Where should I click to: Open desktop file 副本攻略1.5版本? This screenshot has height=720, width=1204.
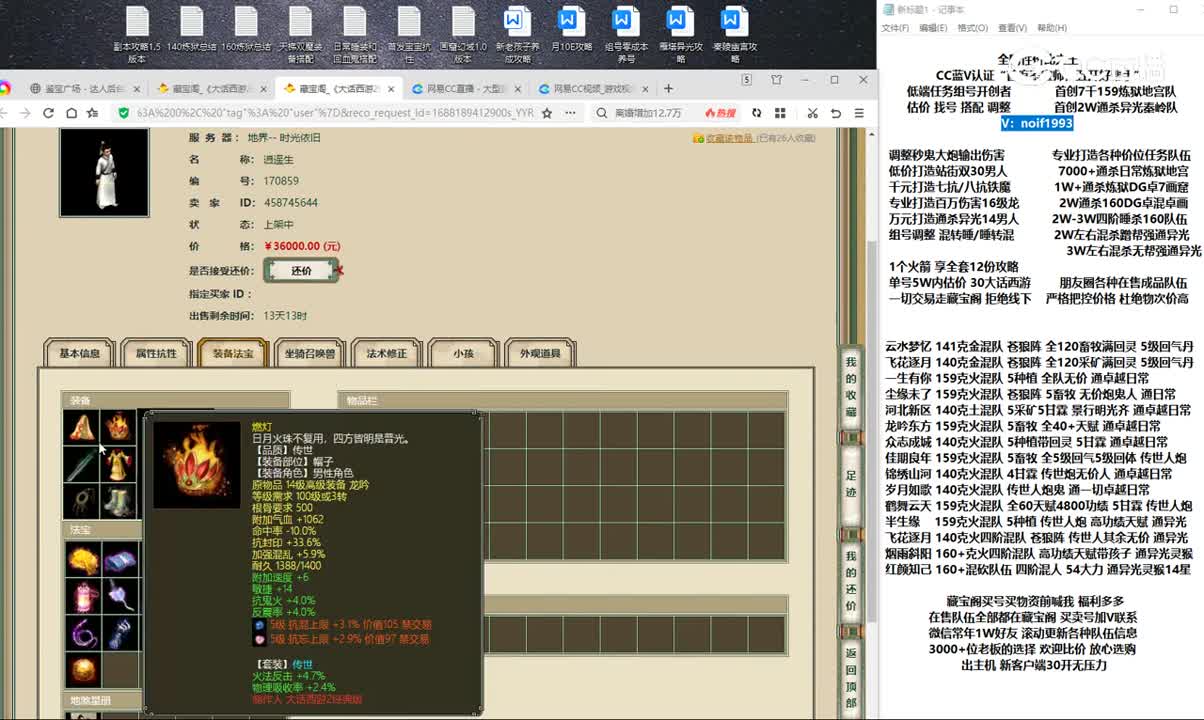(137, 35)
